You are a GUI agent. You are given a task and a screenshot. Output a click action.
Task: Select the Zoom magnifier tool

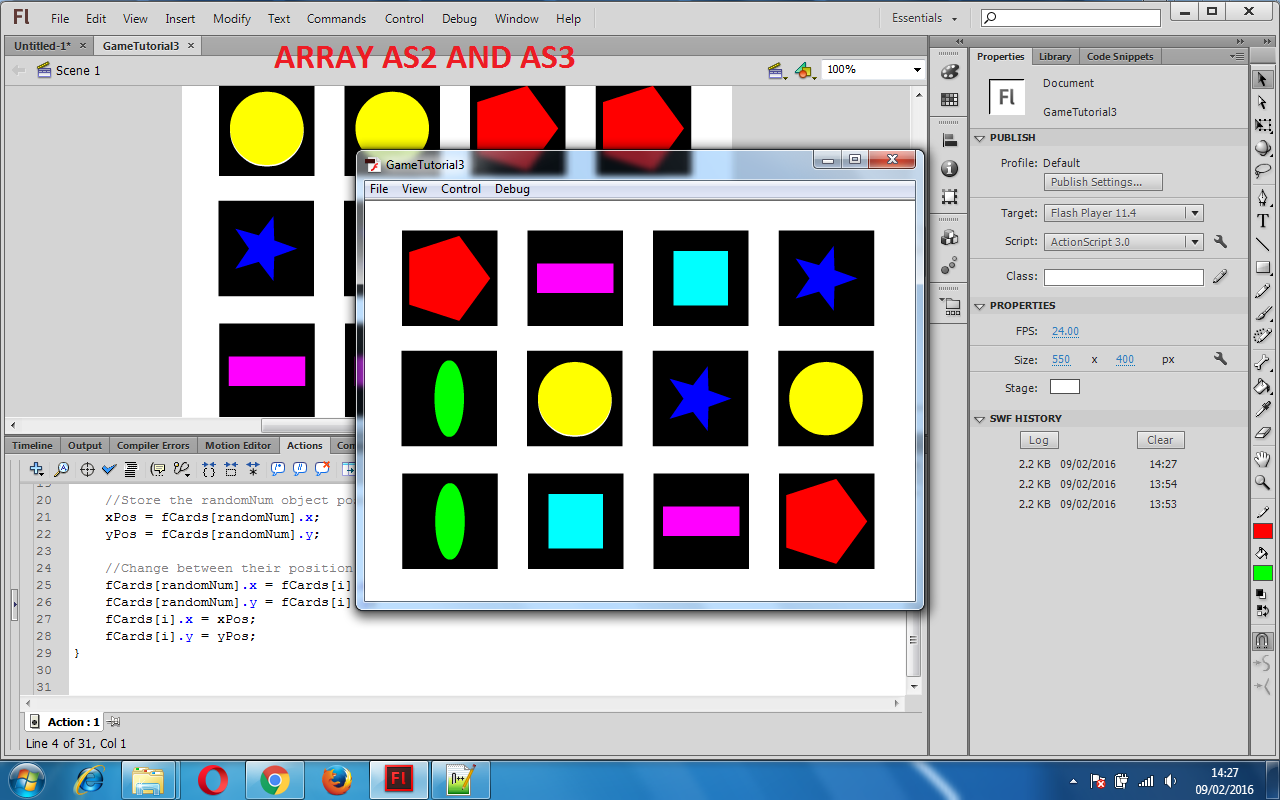(x=1262, y=483)
